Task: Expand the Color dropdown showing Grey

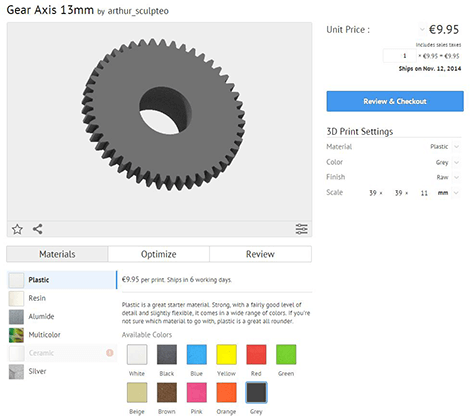Action: tap(456, 162)
